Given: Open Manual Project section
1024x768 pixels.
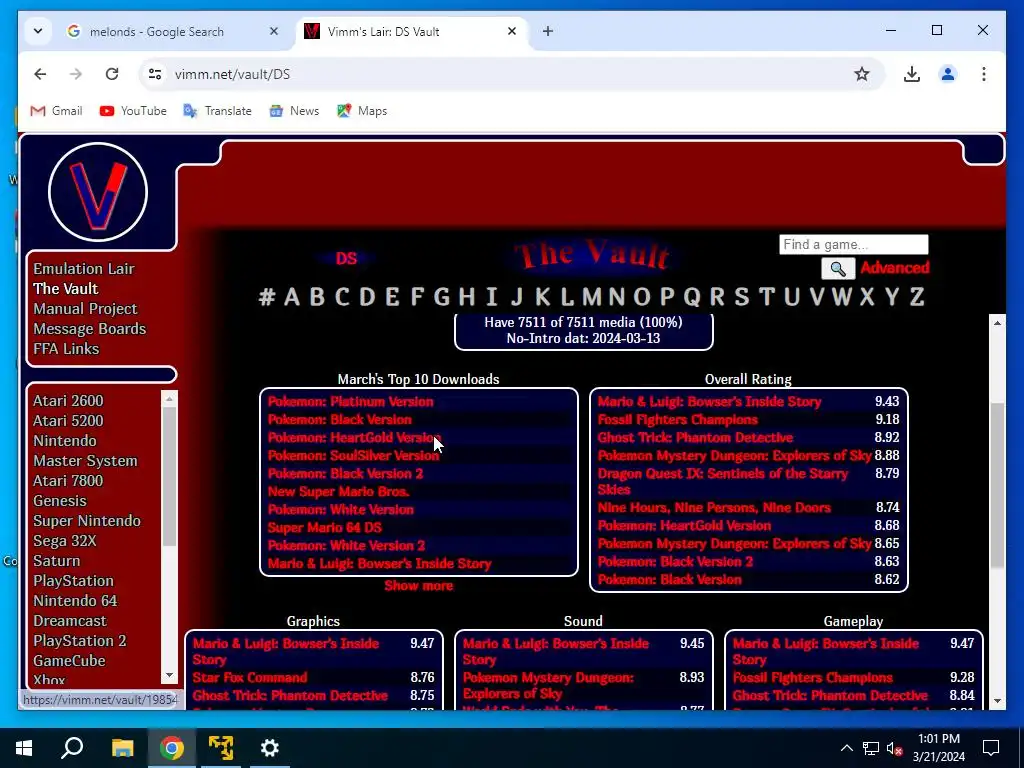Looking at the screenshot, I should tap(85, 309).
